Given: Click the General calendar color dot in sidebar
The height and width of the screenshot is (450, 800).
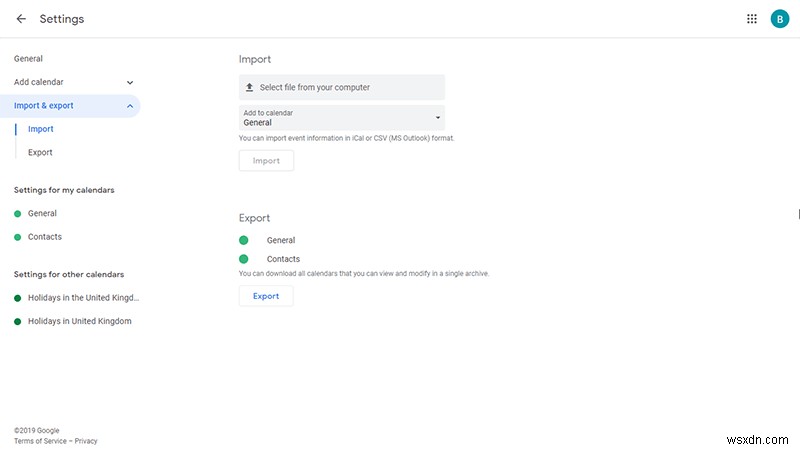Looking at the screenshot, I should click(x=18, y=213).
